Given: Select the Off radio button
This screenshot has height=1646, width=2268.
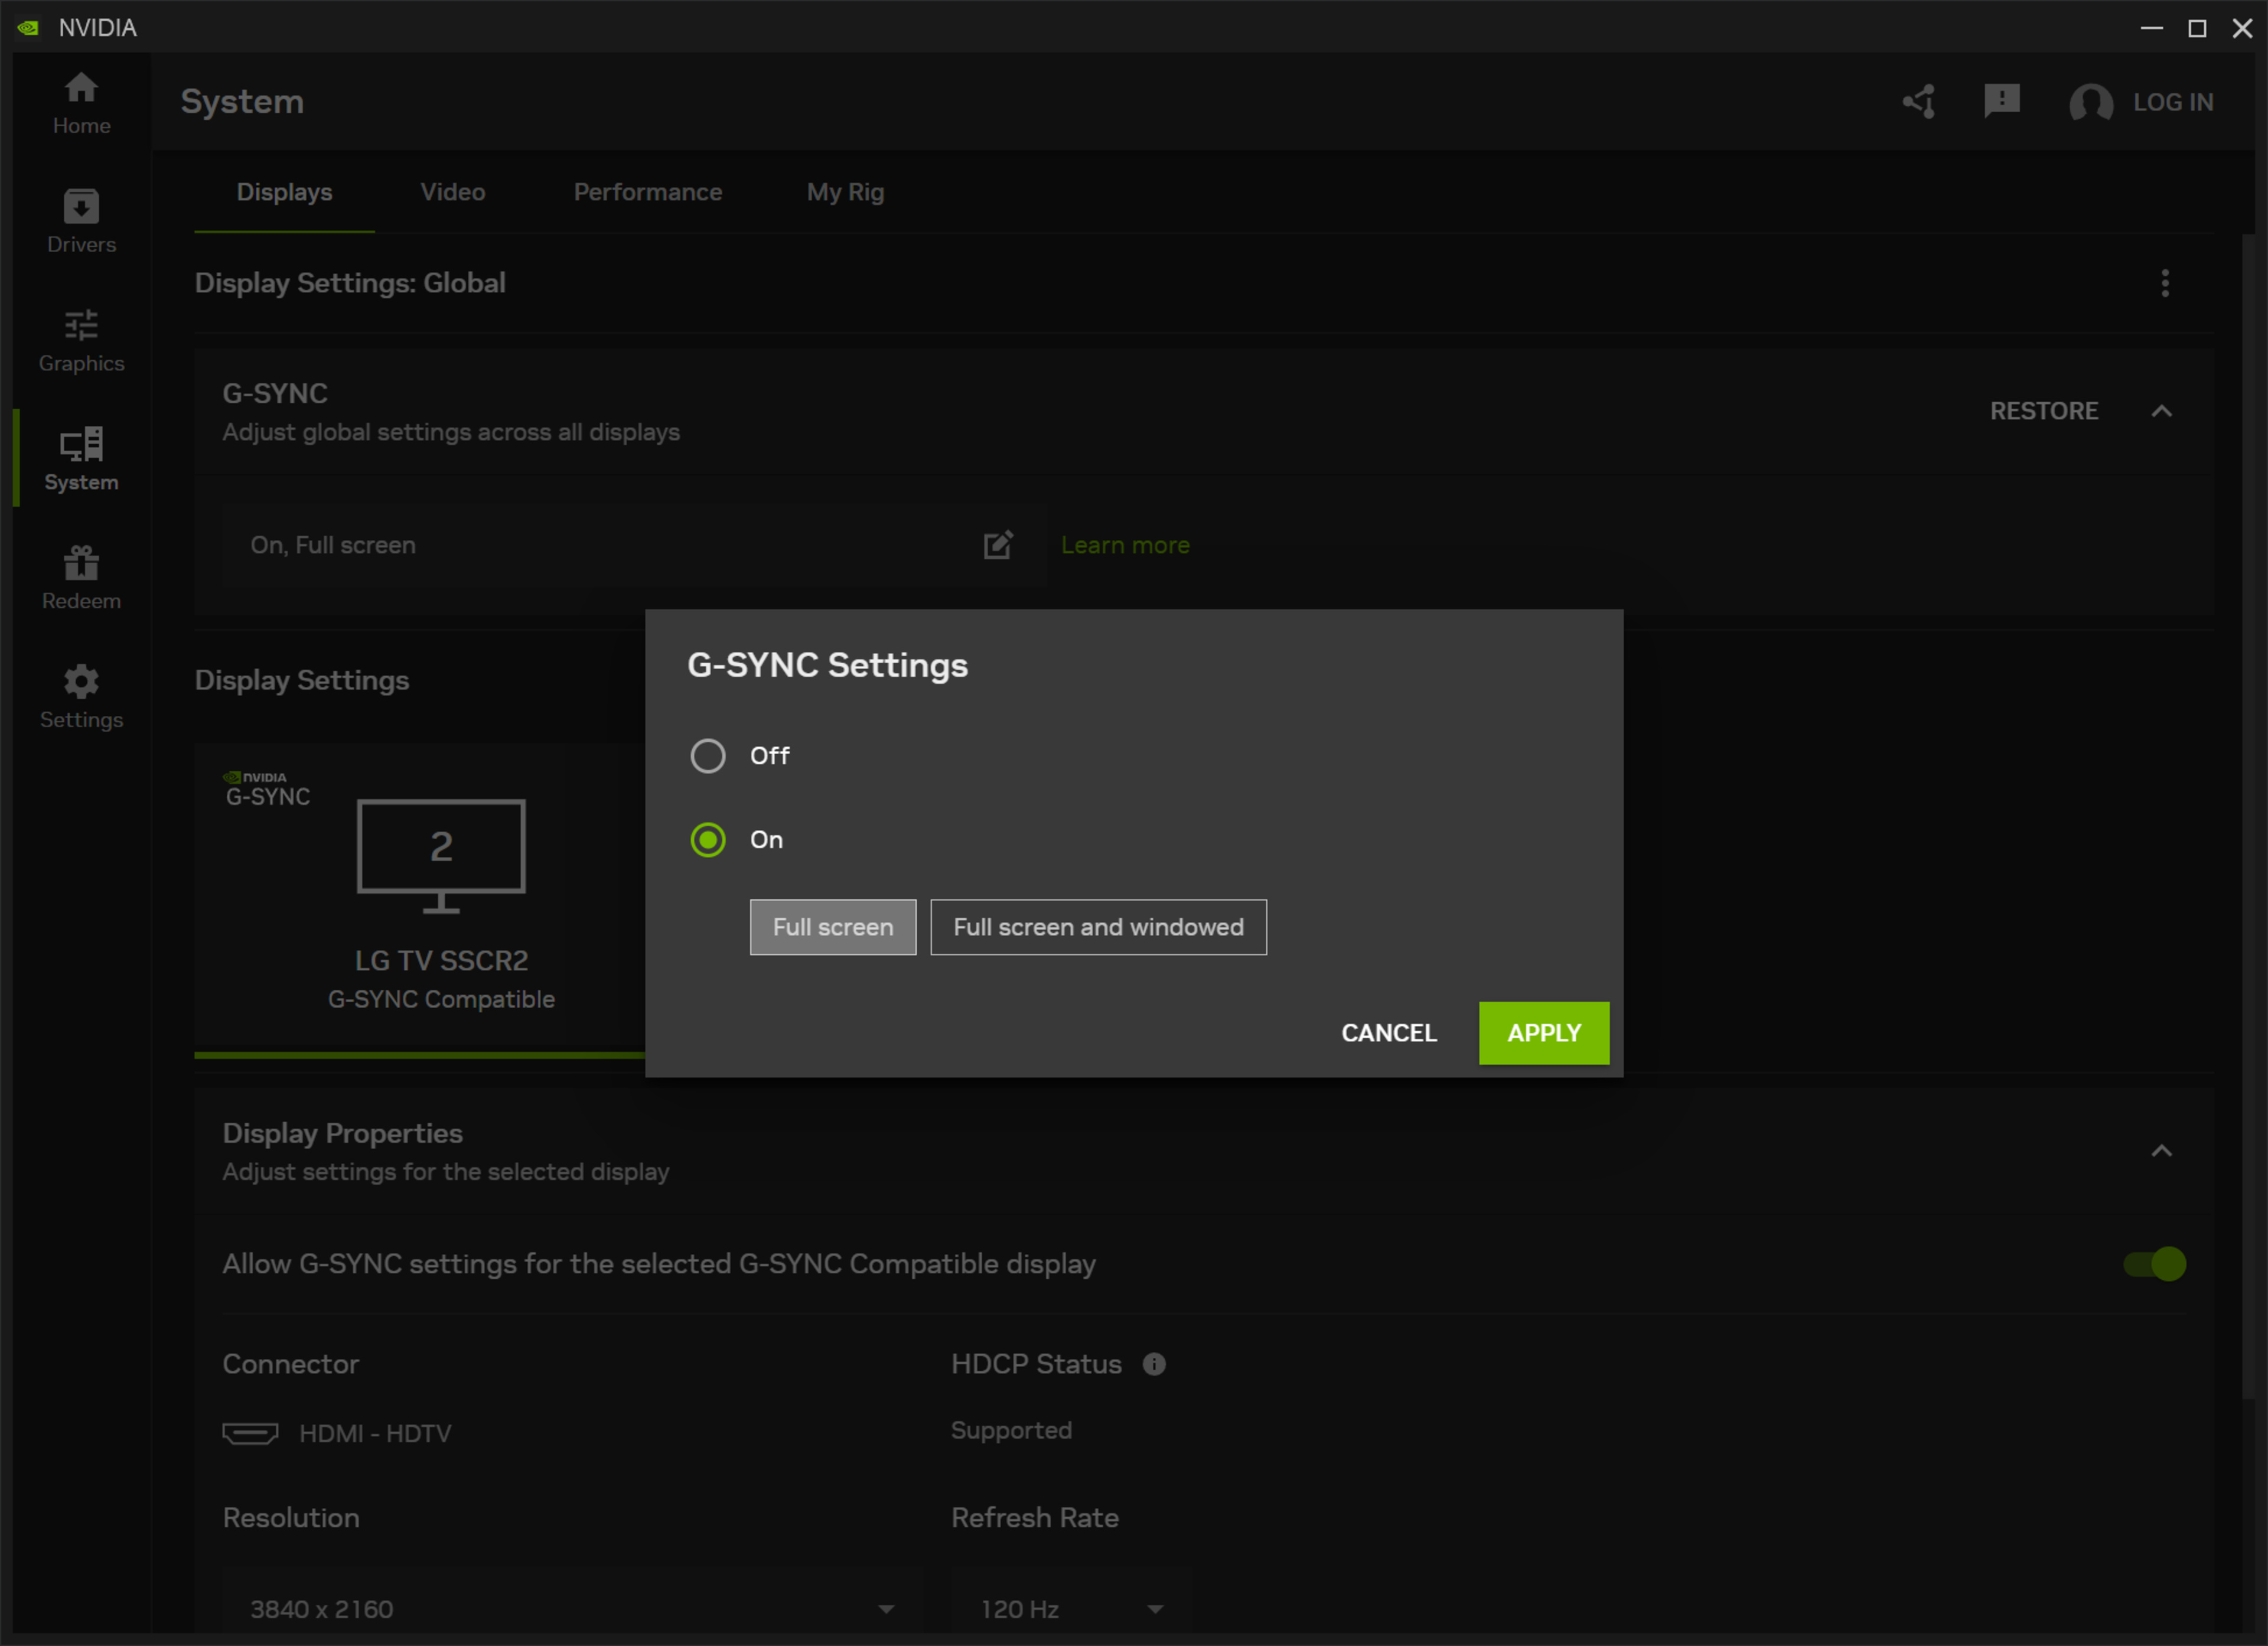Looking at the screenshot, I should pos(708,756).
